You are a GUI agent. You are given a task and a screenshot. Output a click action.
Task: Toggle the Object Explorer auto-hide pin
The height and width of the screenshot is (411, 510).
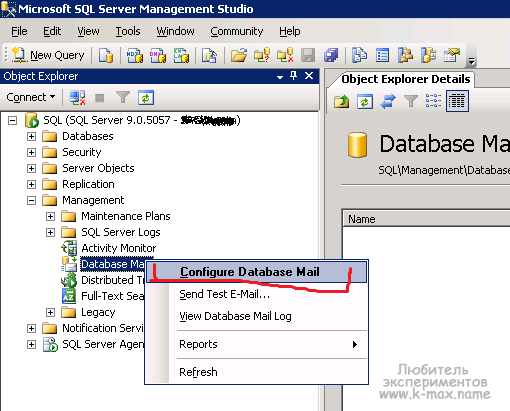pyautogui.click(x=294, y=76)
